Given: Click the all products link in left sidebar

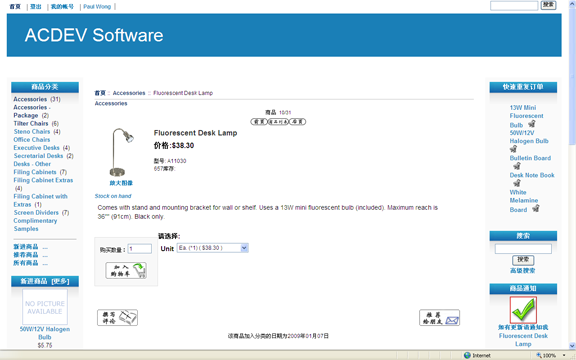Looking at the screenshot, I should pyautogui.click(x=30, y=263).
